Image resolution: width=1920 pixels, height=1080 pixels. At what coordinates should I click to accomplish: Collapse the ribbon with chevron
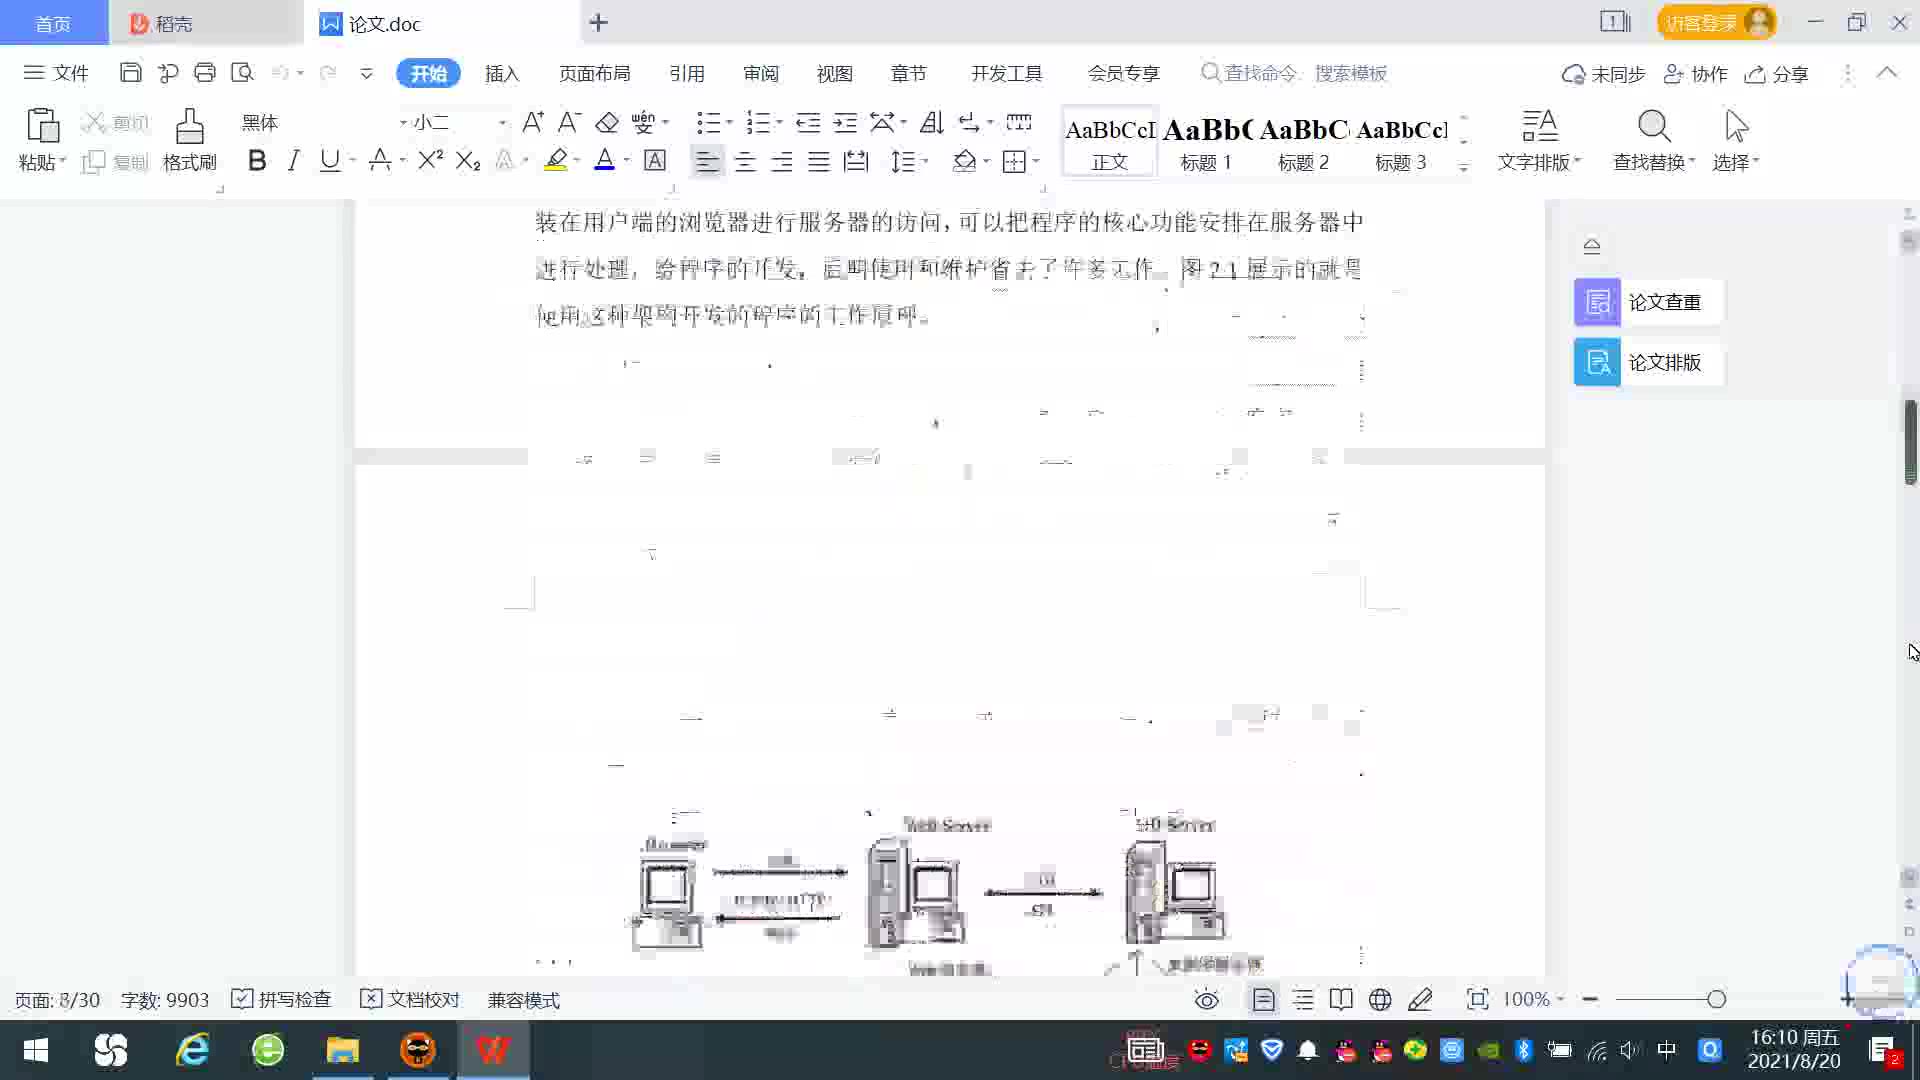coord(1887,73)
